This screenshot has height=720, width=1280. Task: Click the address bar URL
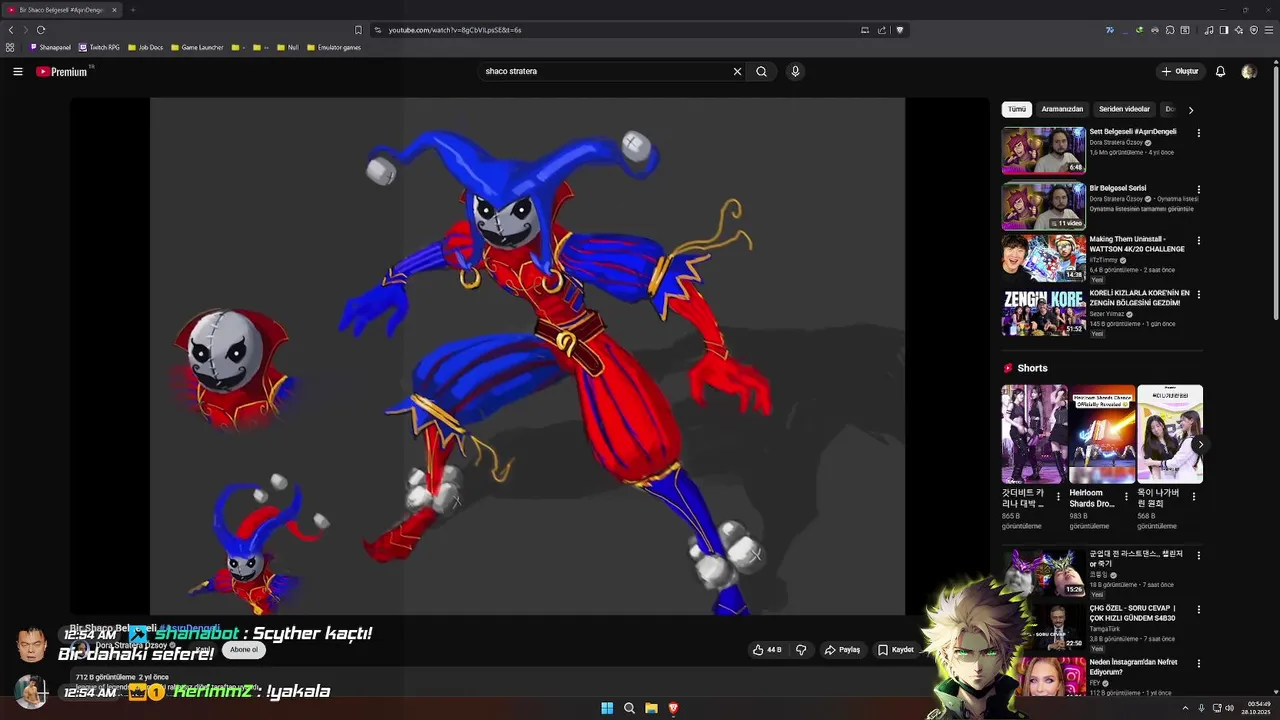[455, 30]
